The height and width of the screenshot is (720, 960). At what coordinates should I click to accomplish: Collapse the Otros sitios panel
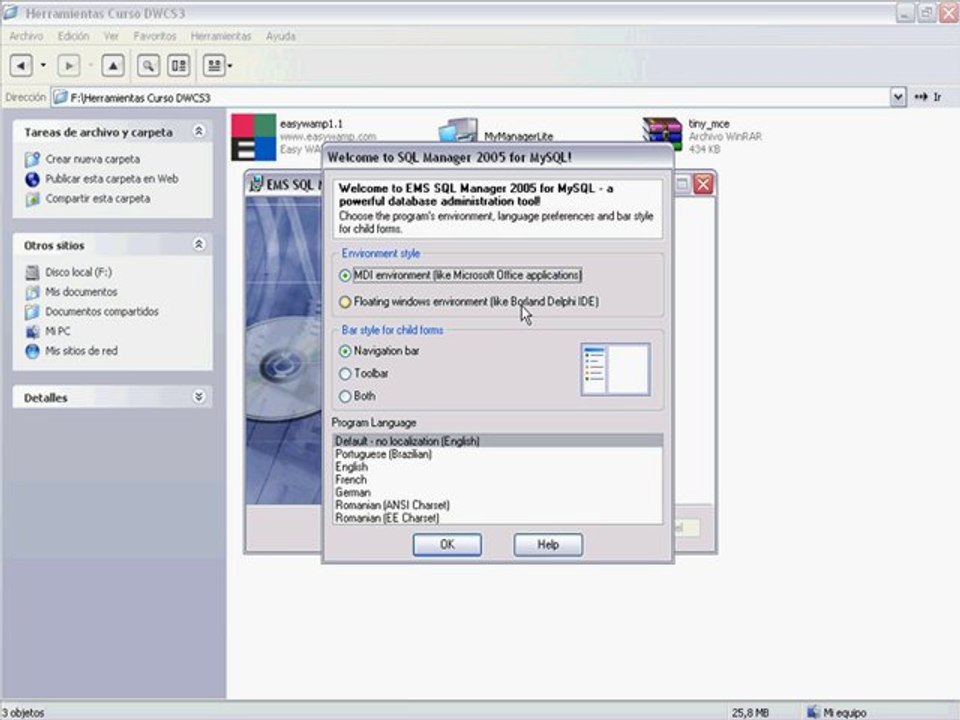click(x=199, y=244)
